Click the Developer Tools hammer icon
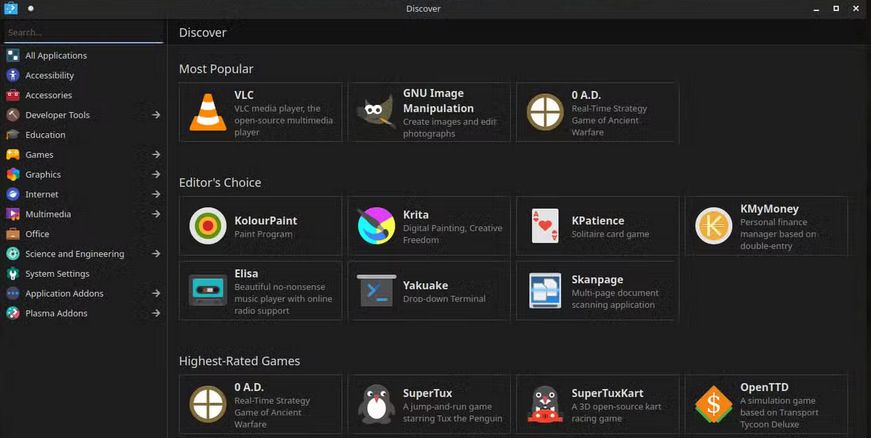 click(13, 115)
